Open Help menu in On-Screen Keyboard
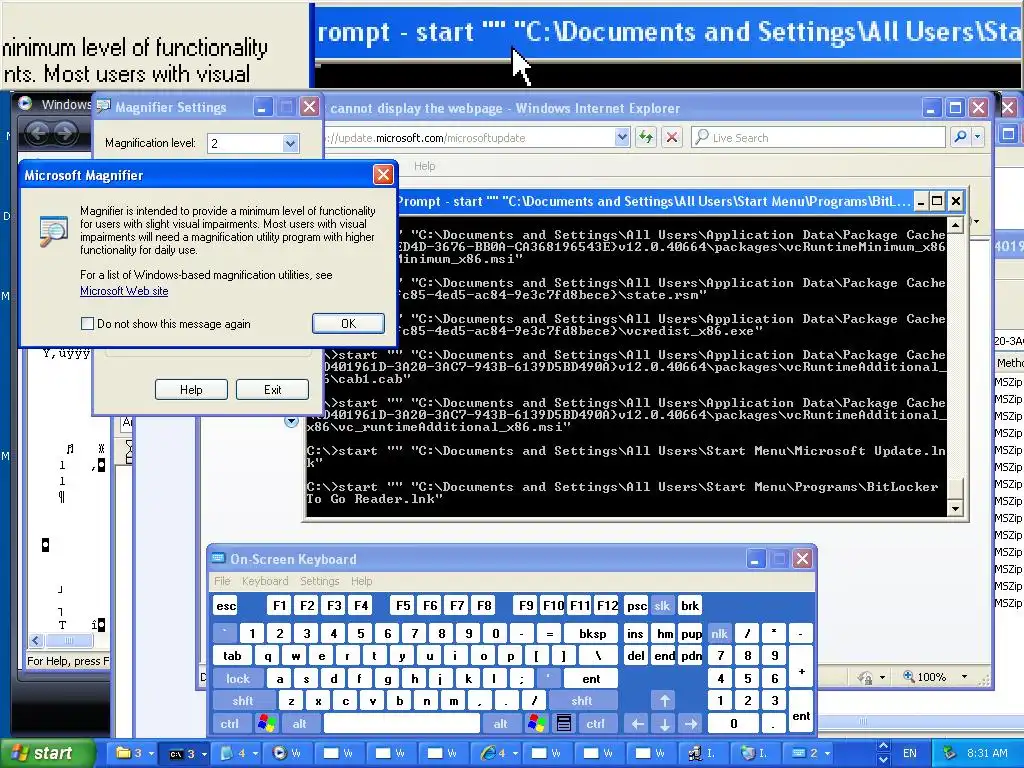The height and width of the screenshot is (768, 1024). click(361, 581)
